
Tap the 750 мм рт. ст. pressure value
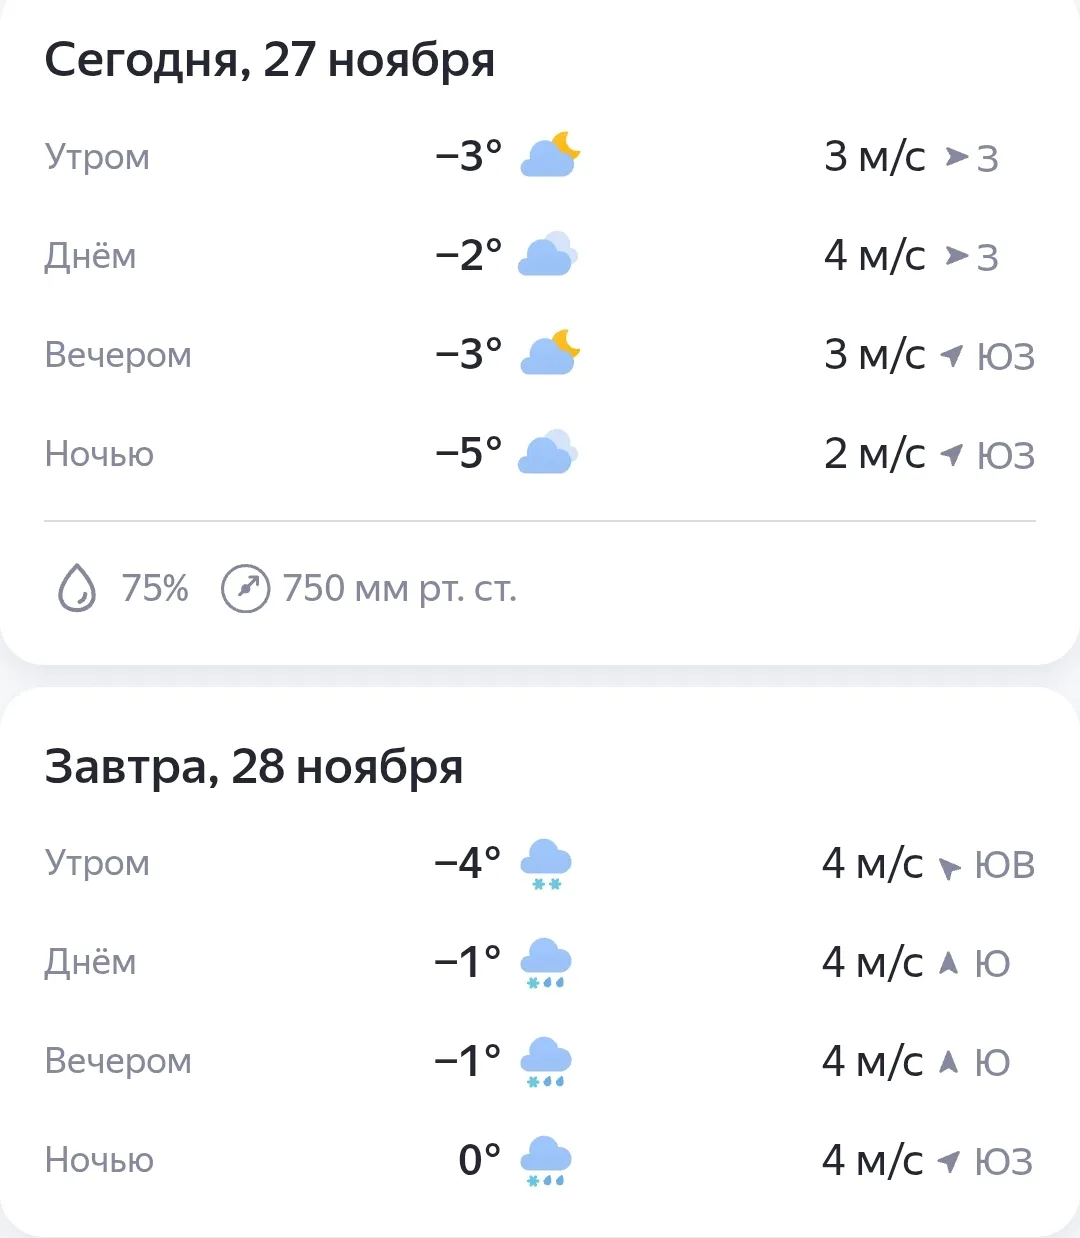(399, 588)
